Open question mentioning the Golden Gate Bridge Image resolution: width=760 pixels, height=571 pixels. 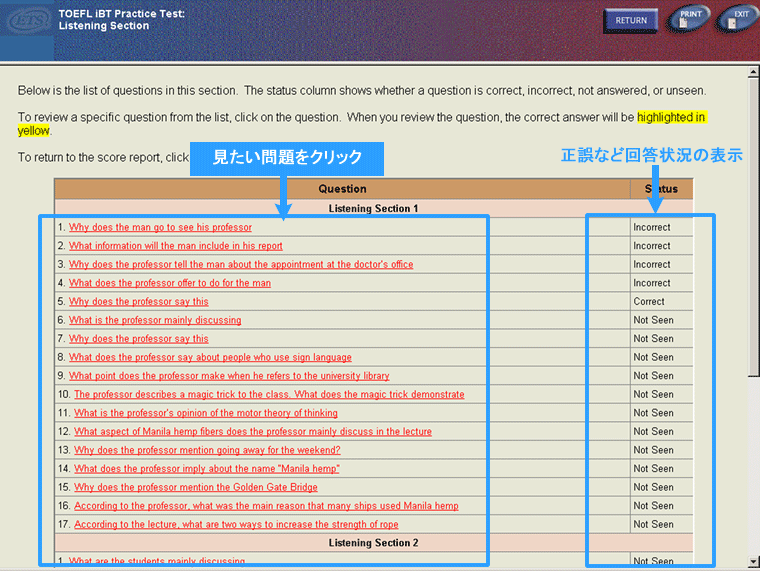(196, 487)
